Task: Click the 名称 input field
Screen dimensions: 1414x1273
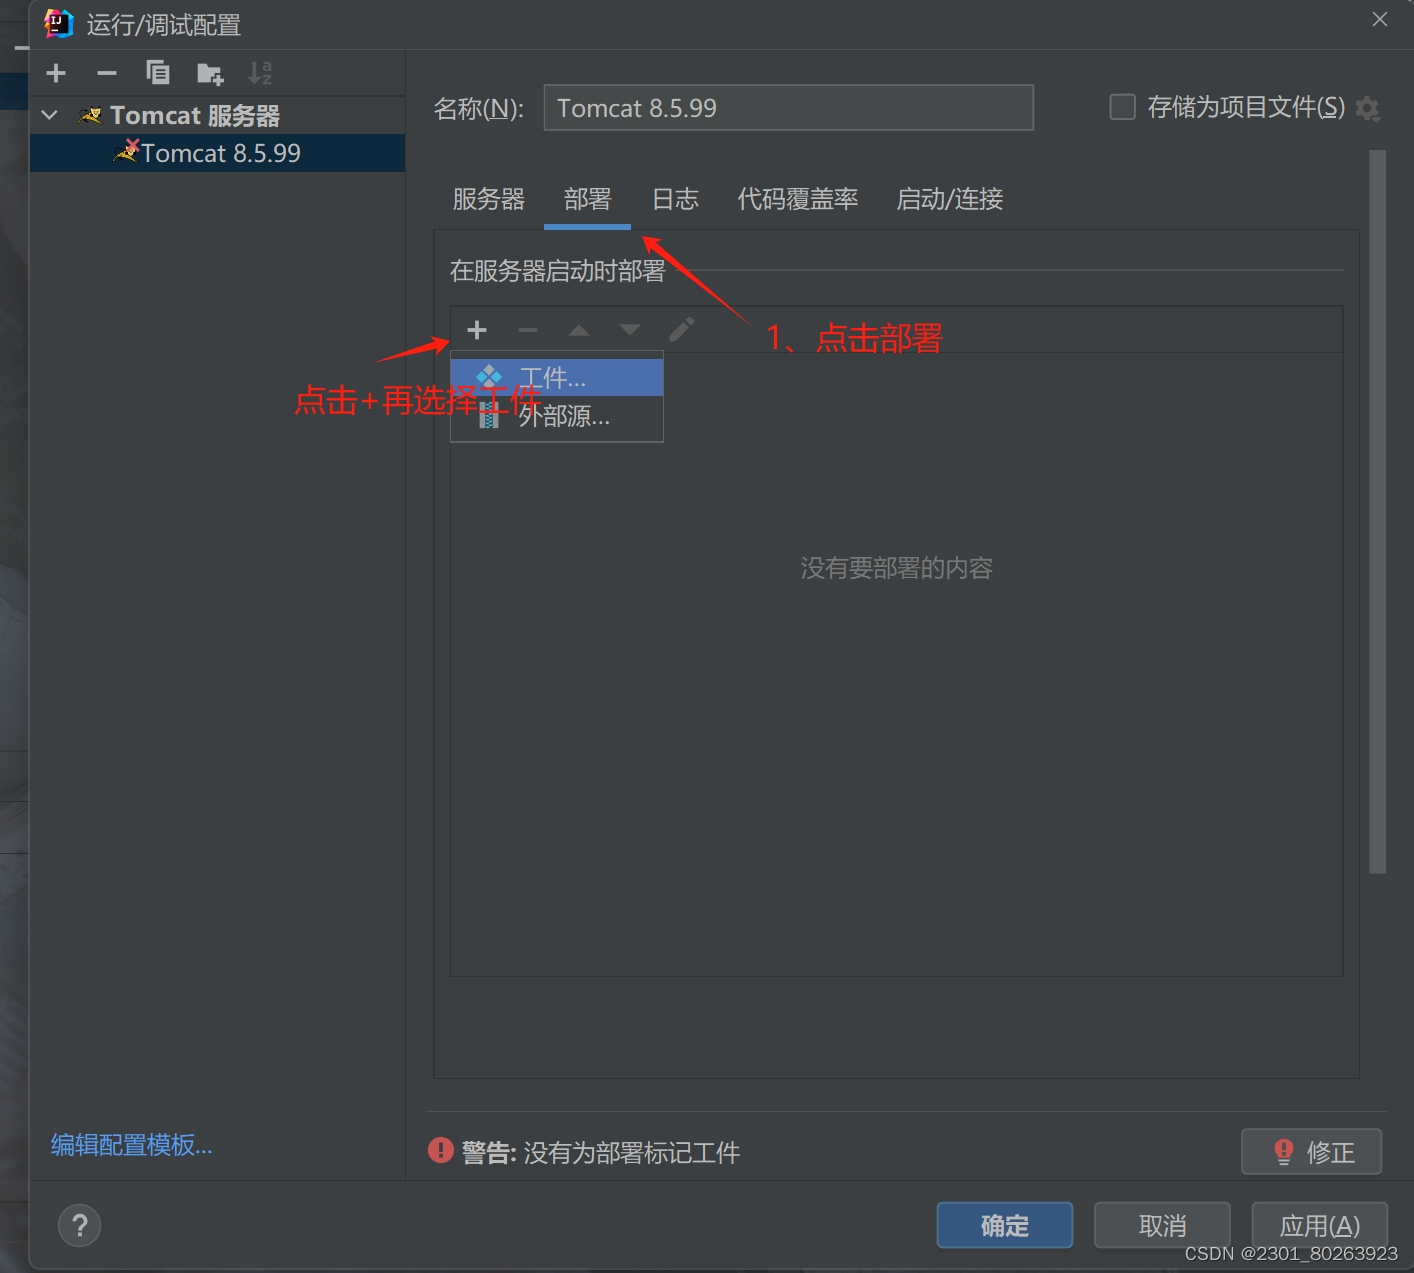Action: point(788,108)
